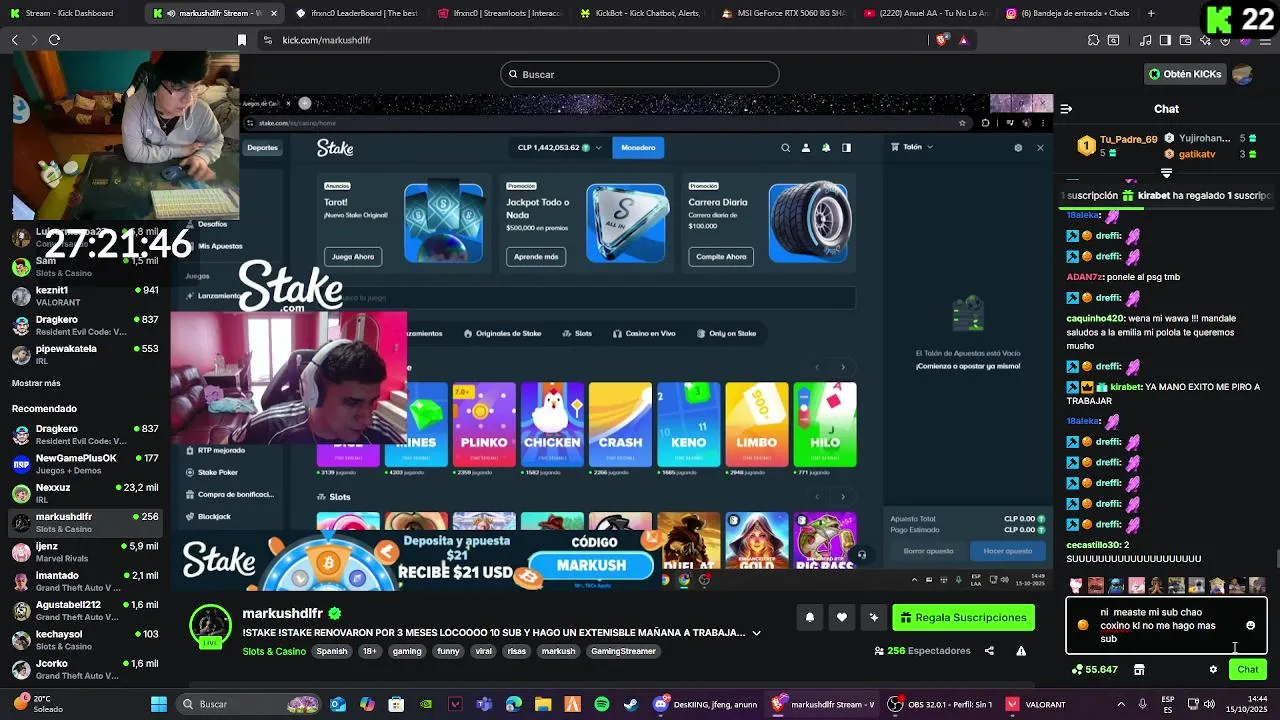This screenshot has height=720, width=1280.
Task: Expand the stream title chevron
Action: (756, 633)
